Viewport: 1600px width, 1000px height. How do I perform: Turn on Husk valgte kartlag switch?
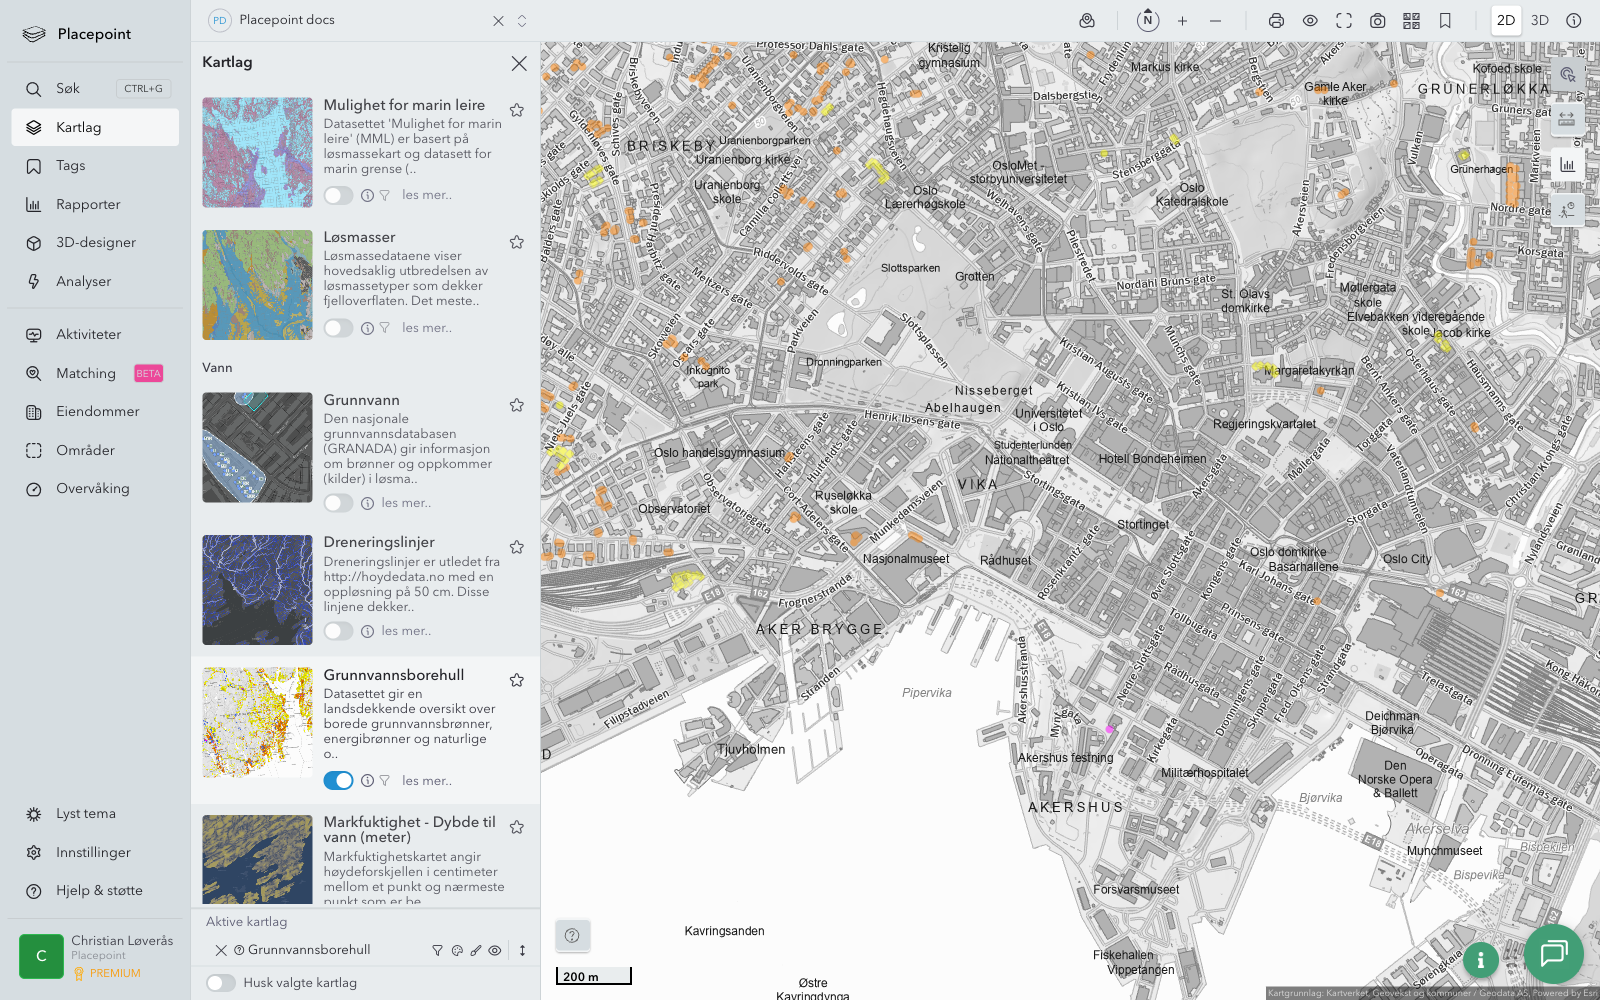(x=221, y=983)
